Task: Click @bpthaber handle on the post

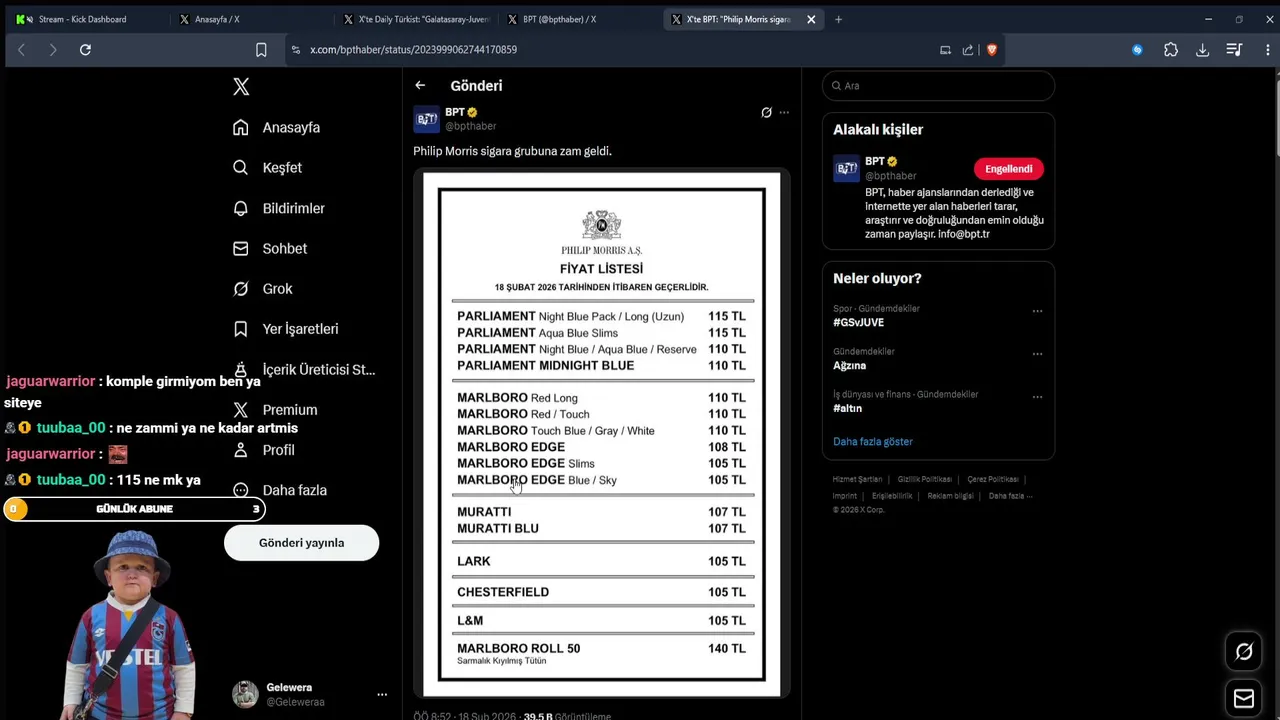Action: click(470, 126)
